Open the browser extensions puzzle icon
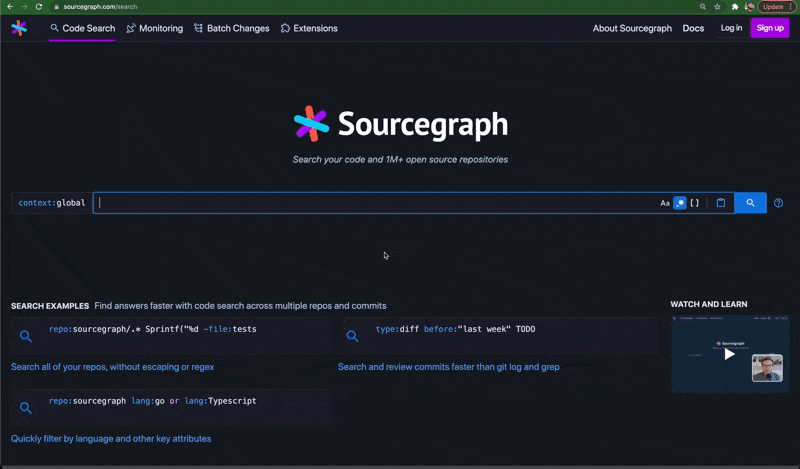 click(735, 7)
